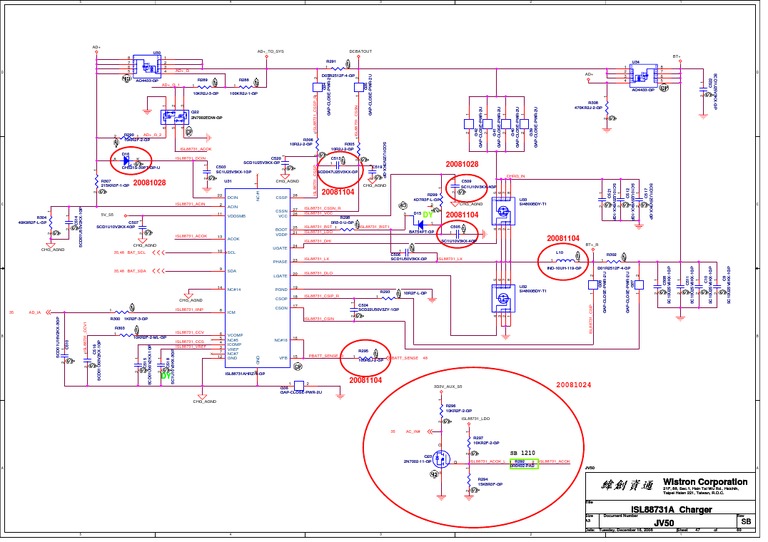Select the C505 capacitor symbol
The image size is (768, 542).
click(457, 234)
